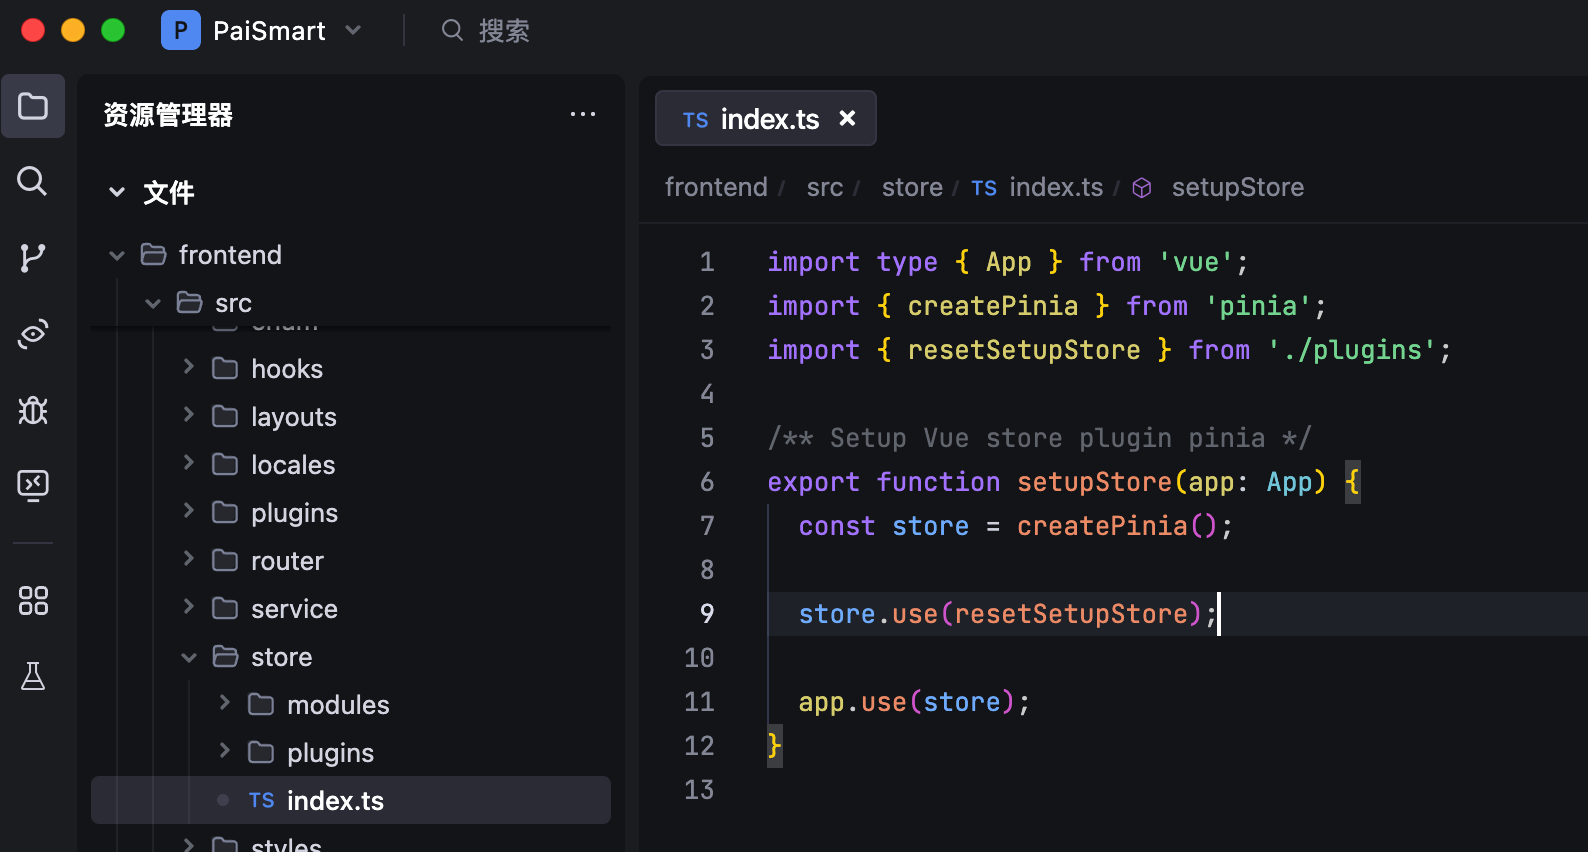Expand the hooks folder
Image resolution: width=1588 pixels, height=852 pixels.
click(x=188, y=368)
